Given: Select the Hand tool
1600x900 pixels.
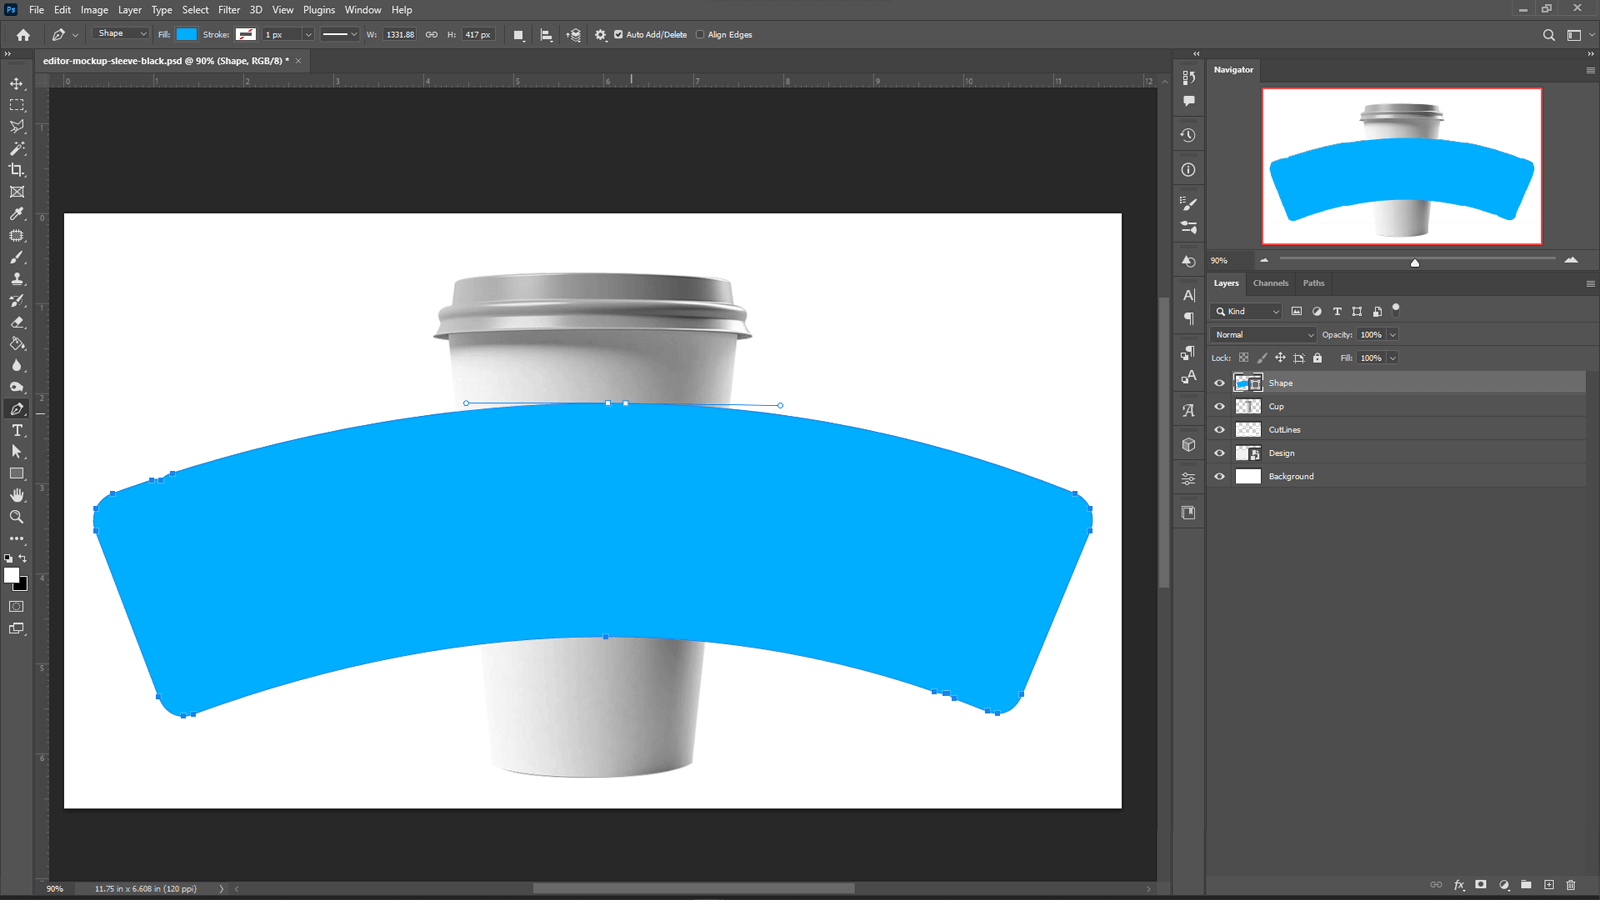Looking at the screenshot, I should tap(16, 495).
